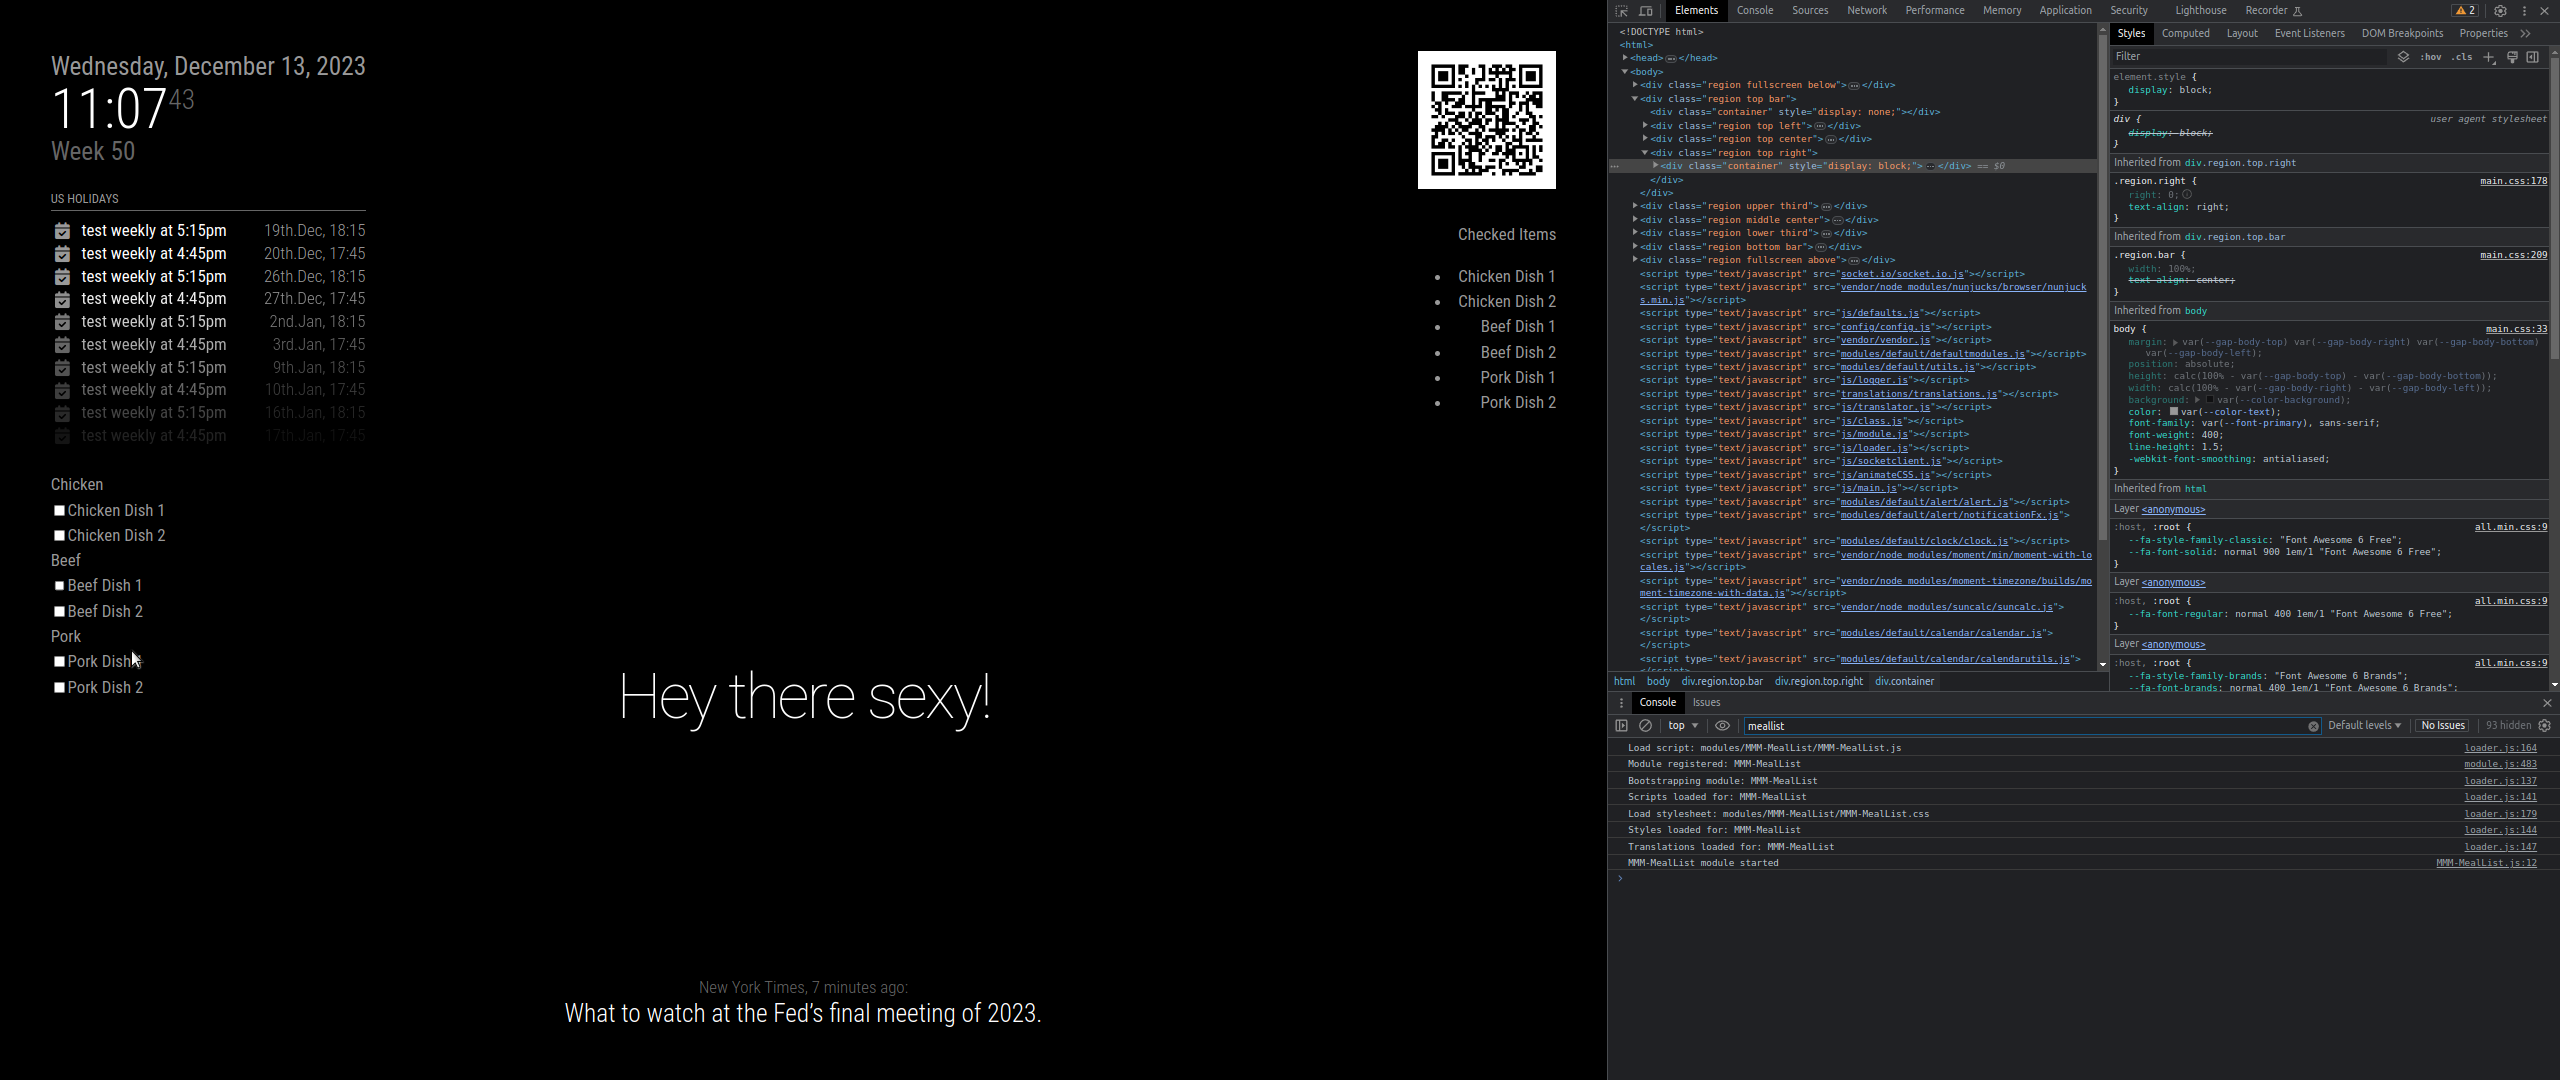2560x1080 pixels.
Task: Open the Default levels dropdown
Action: coord(2364,726)
